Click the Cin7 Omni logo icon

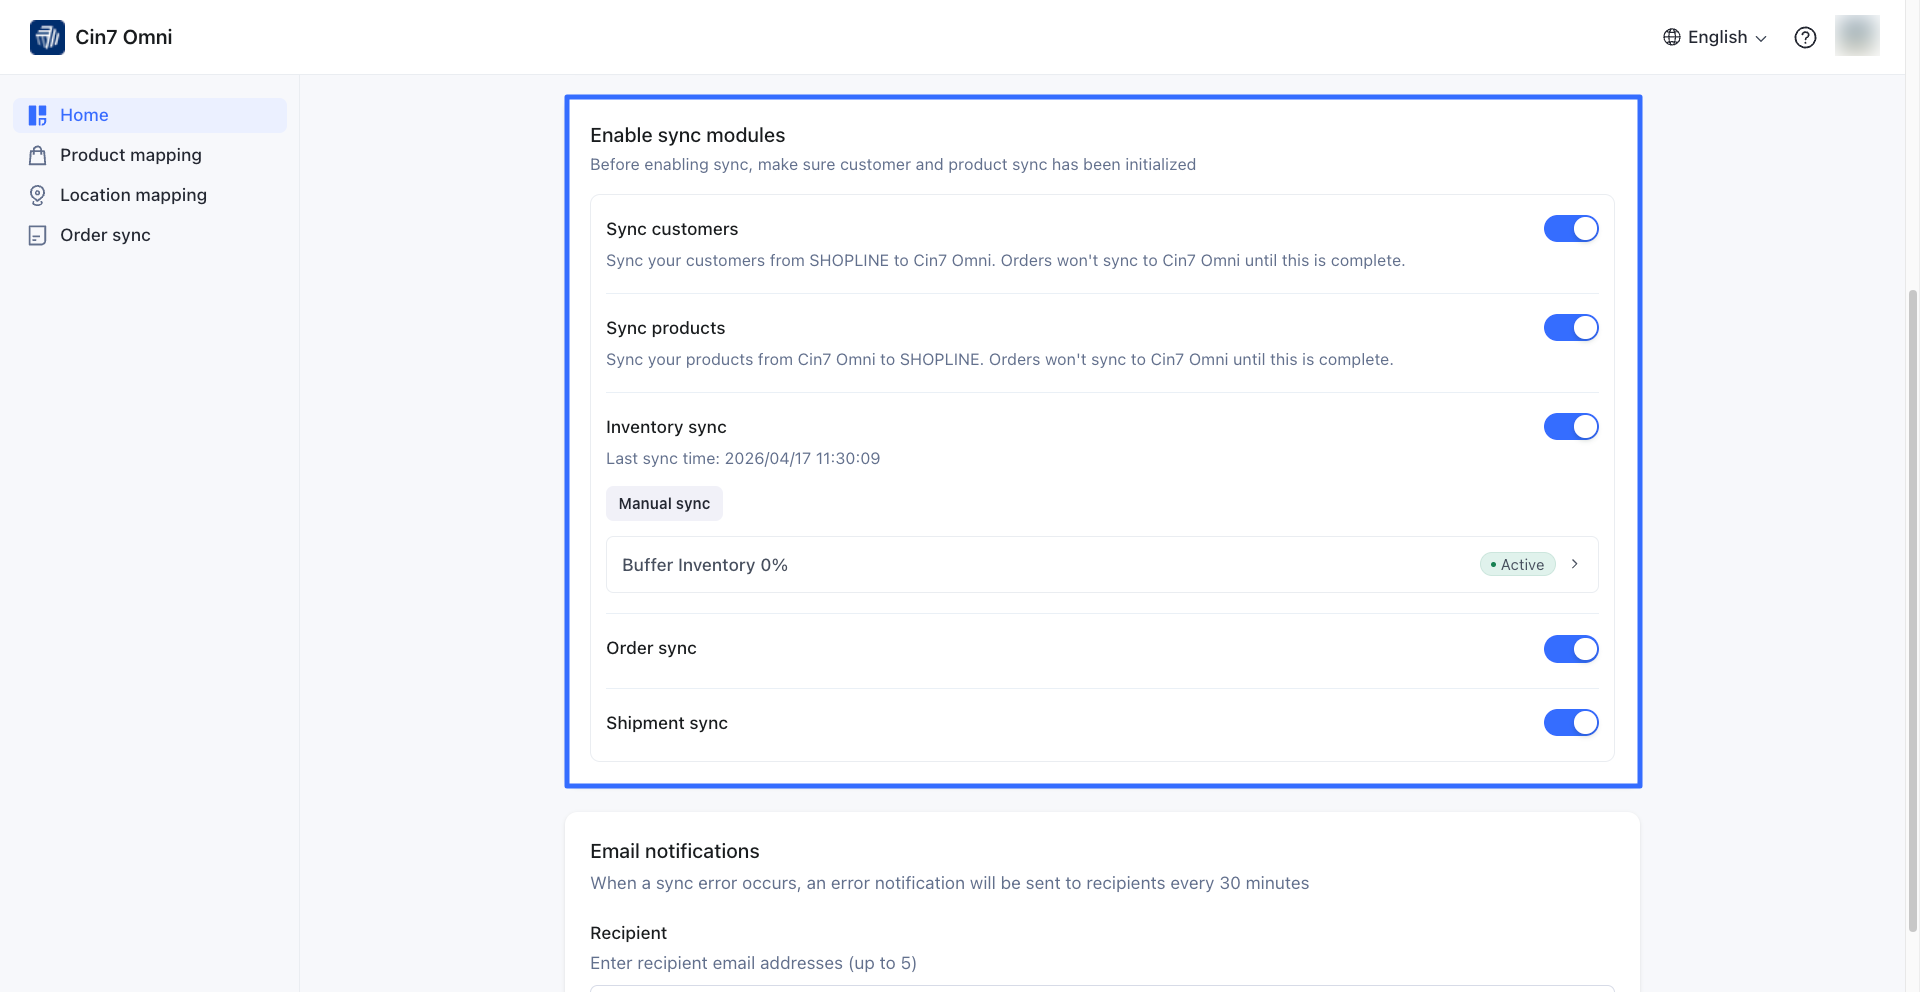point(47,37)
